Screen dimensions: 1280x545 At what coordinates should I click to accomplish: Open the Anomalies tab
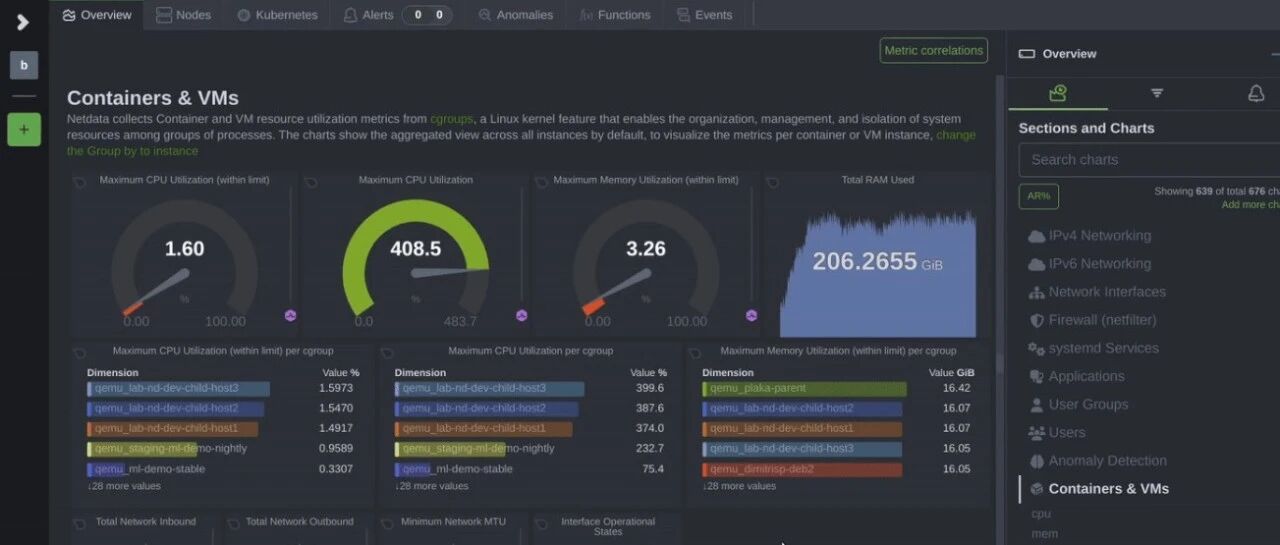pos(515,15)
